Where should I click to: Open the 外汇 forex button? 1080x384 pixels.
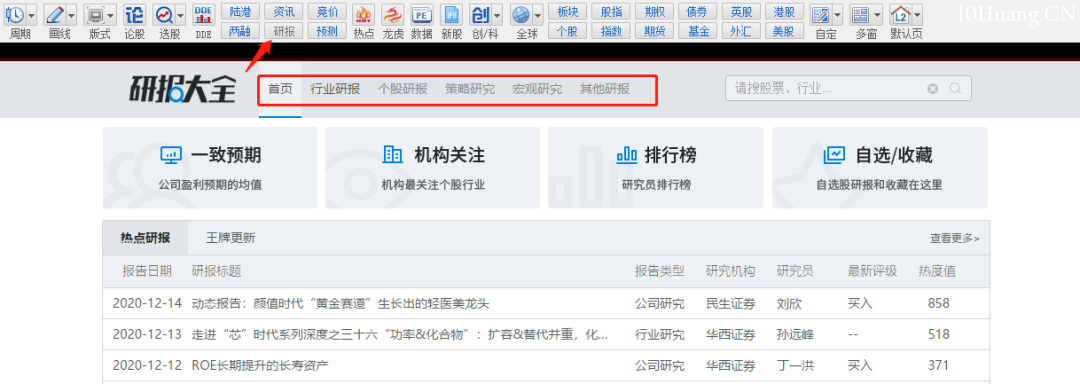click(741, 31)
